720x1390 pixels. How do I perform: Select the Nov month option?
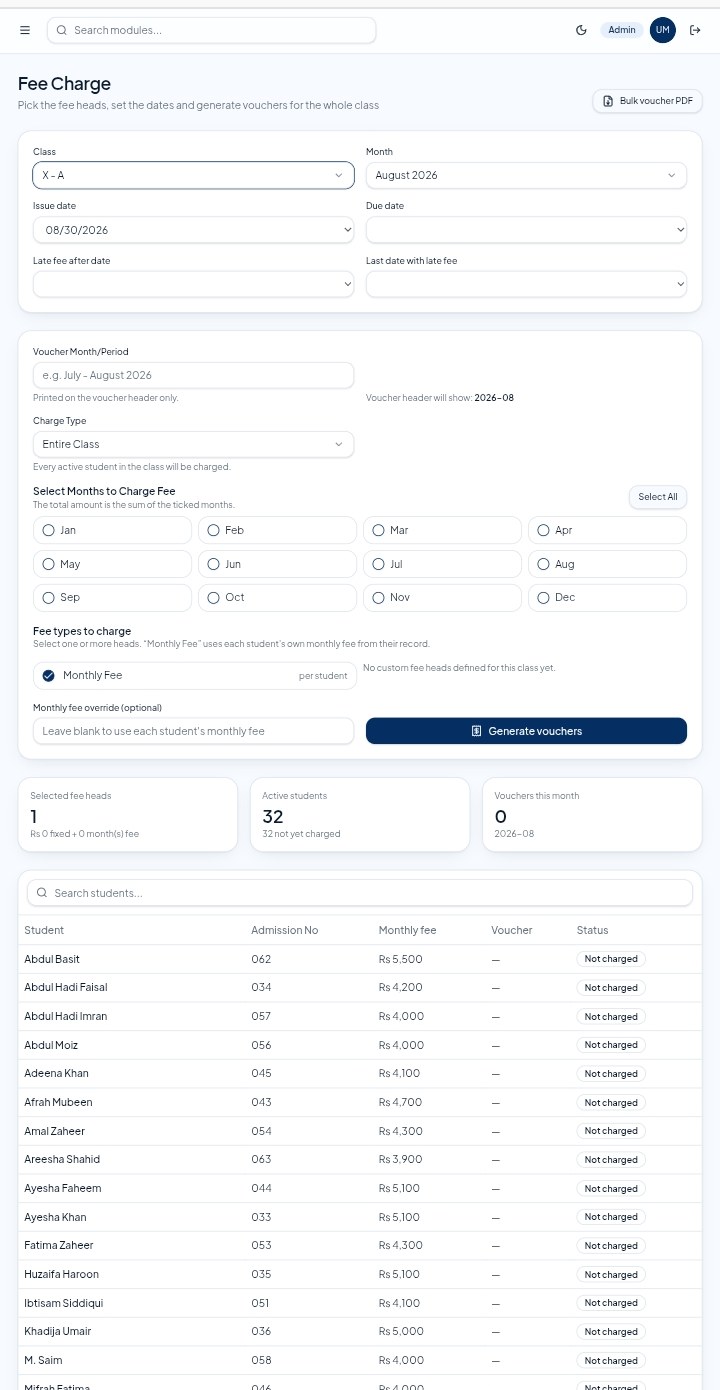pyautogui.click(x=442, y=597)
